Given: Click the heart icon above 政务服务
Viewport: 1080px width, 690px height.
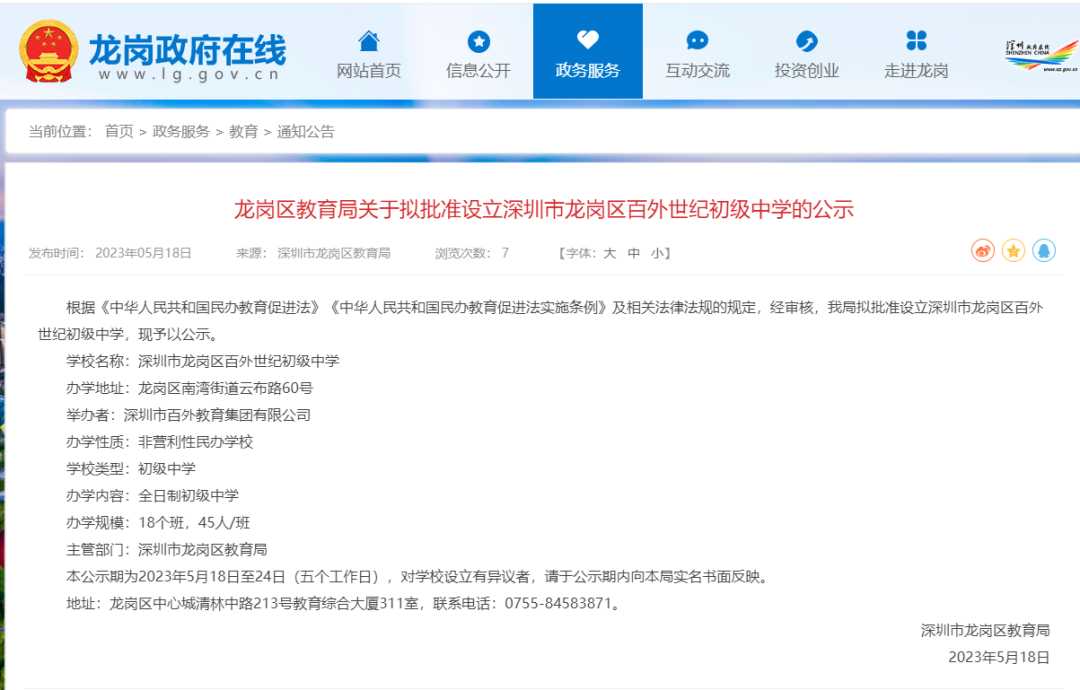Looking at the screenshot, I should [x=588, y=40].
